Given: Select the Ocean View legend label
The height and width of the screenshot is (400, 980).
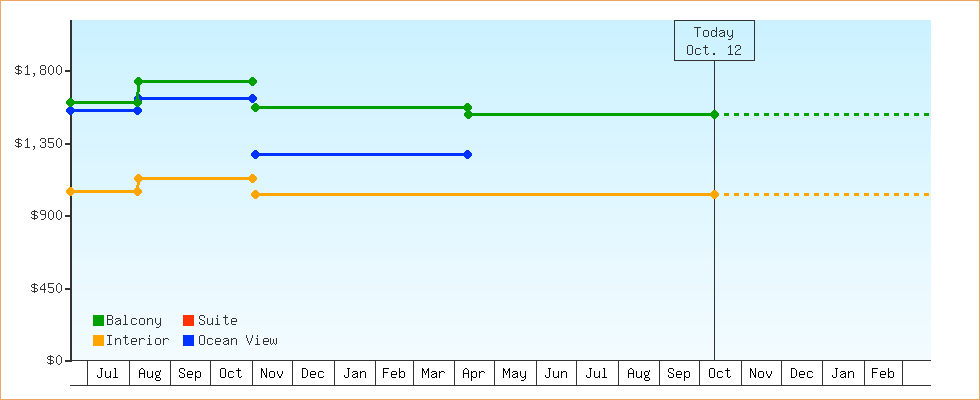Looking at the screenshot, I should click(237, 340).
